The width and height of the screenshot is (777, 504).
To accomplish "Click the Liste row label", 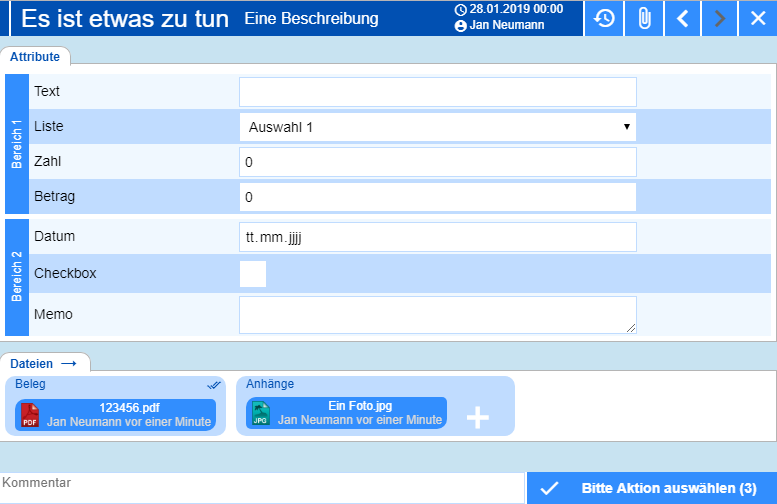I will click(49, 126).
